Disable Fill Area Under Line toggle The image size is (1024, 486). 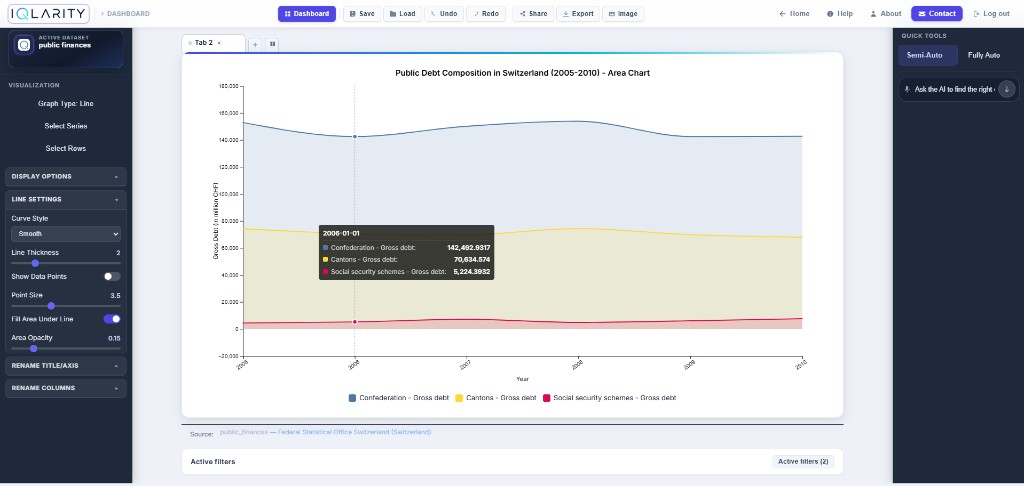(112, 319)
